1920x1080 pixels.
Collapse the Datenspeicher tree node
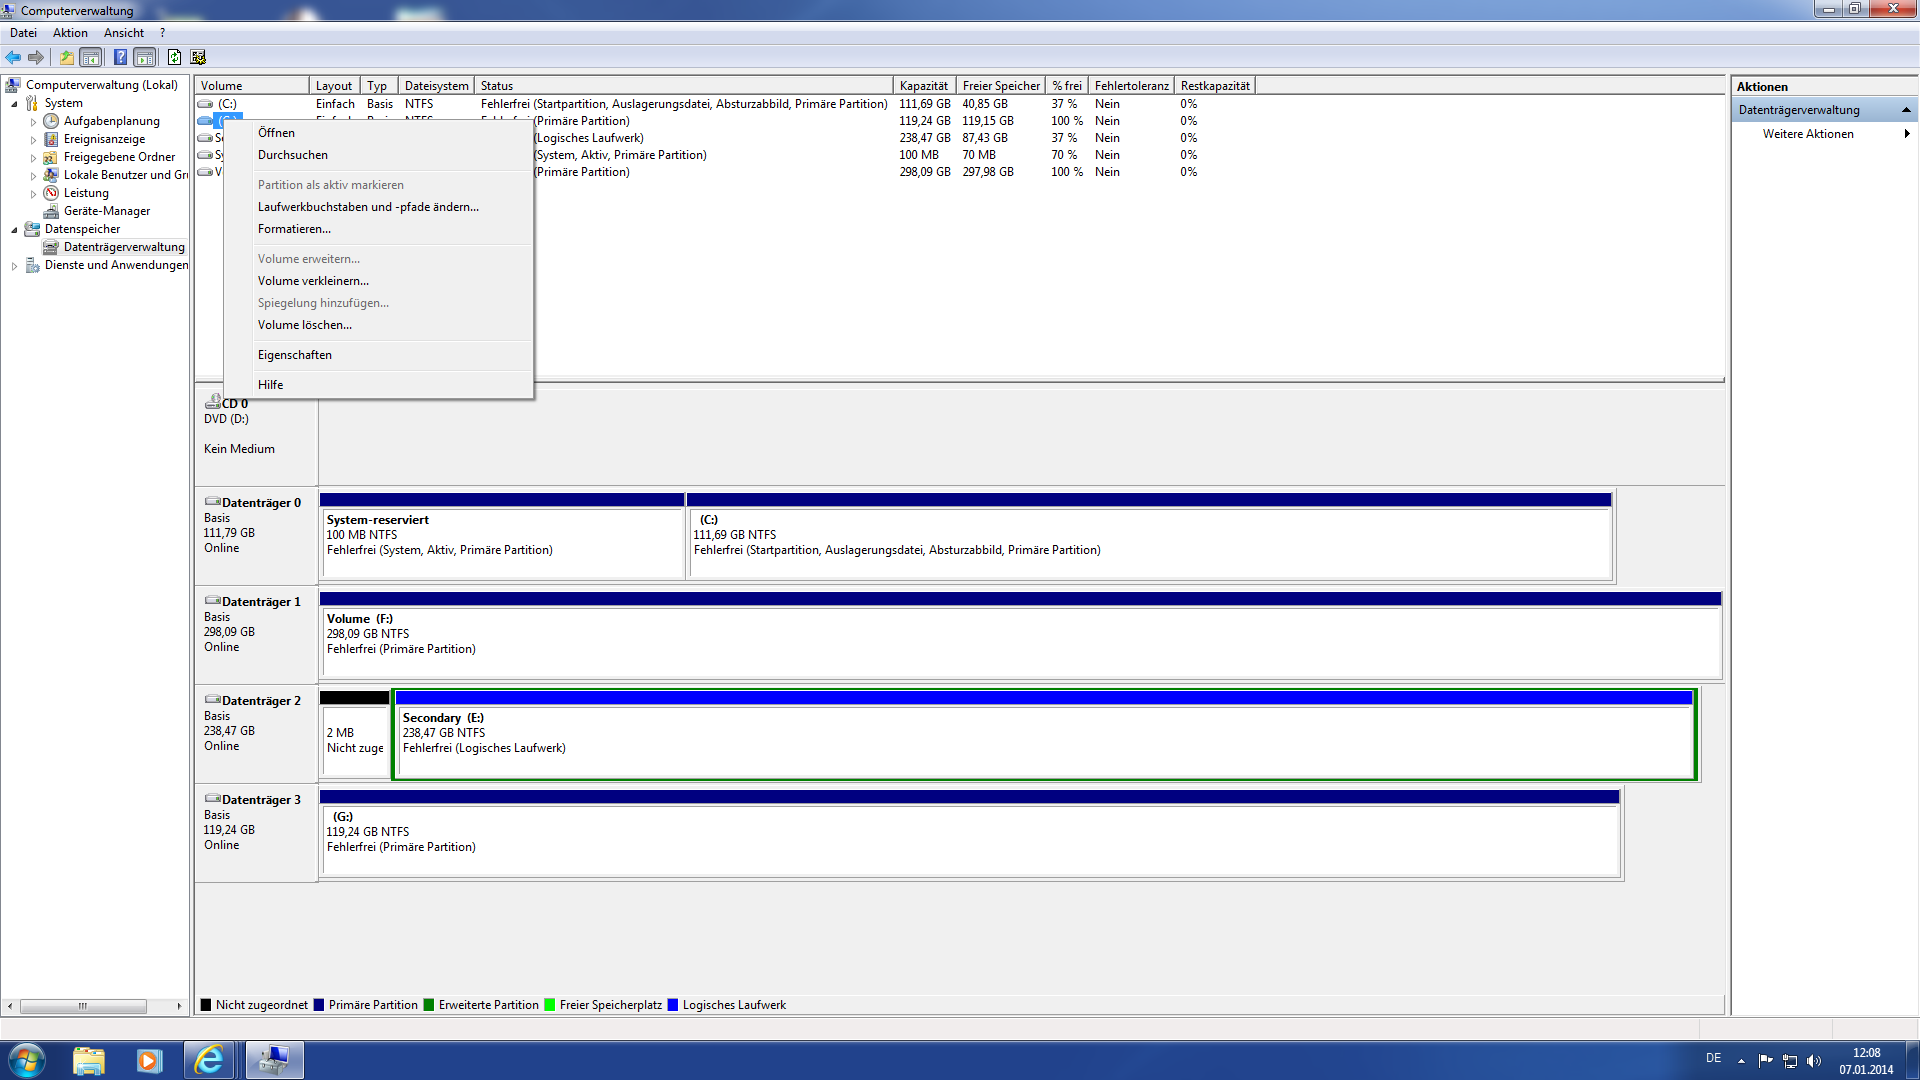tap(14, 230)
